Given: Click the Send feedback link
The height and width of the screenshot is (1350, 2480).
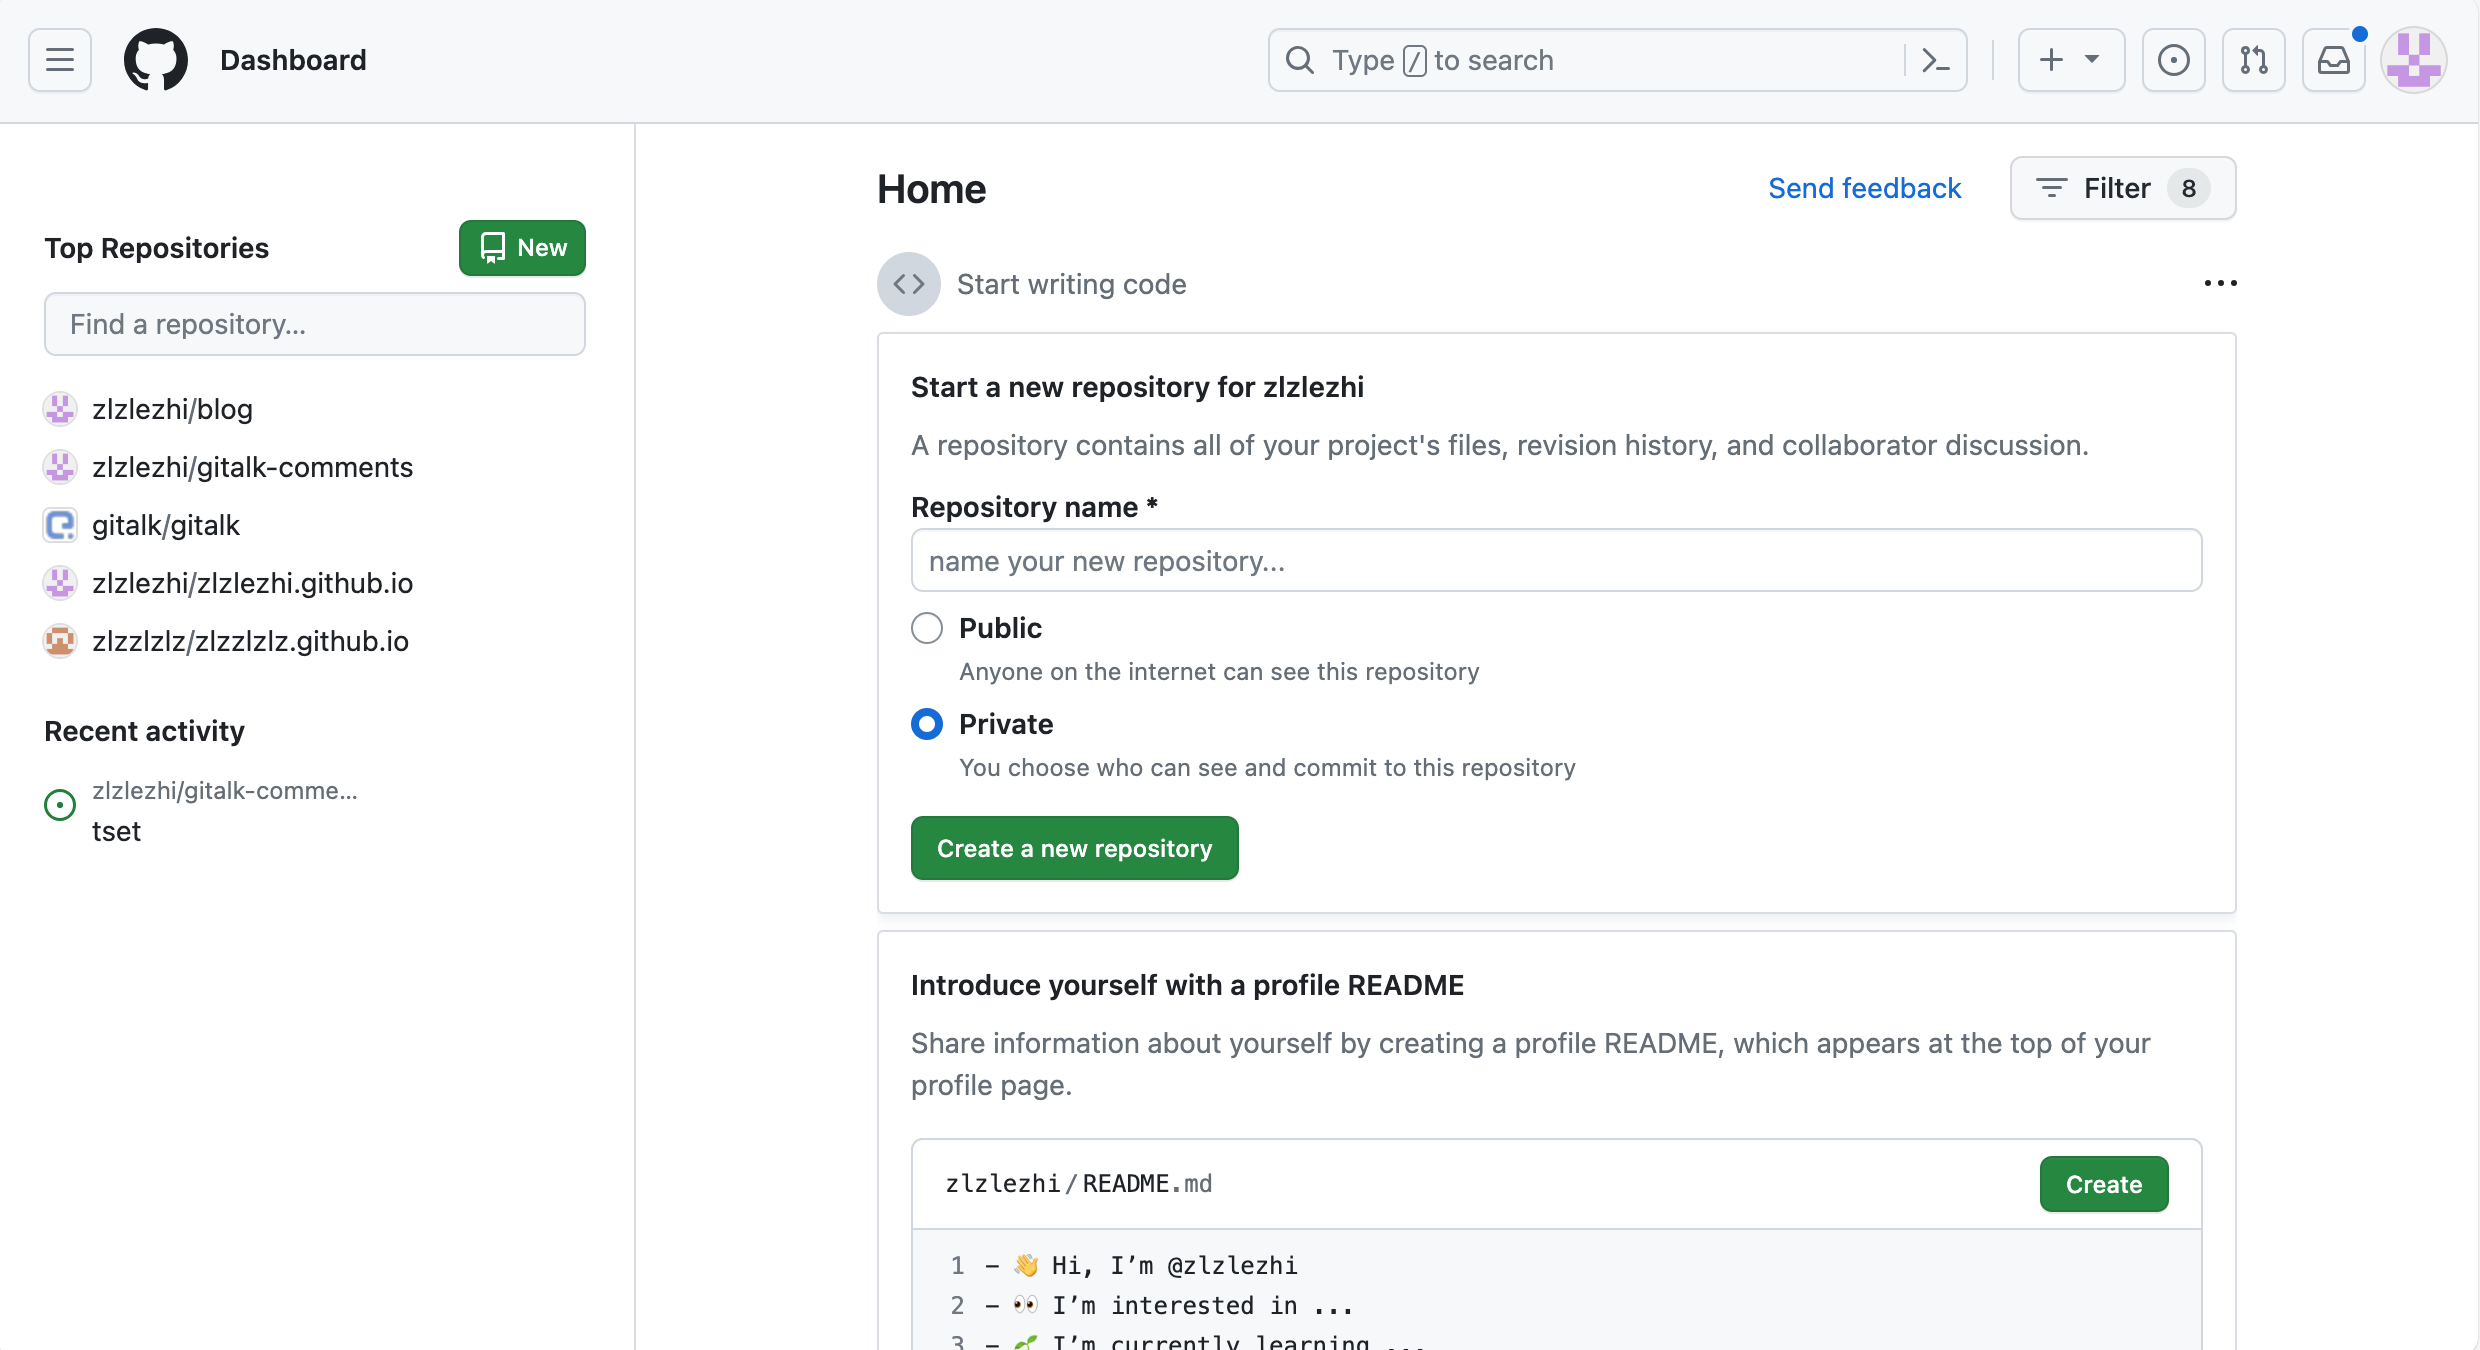Looking at the screenshot, I should coord(1864,188).
